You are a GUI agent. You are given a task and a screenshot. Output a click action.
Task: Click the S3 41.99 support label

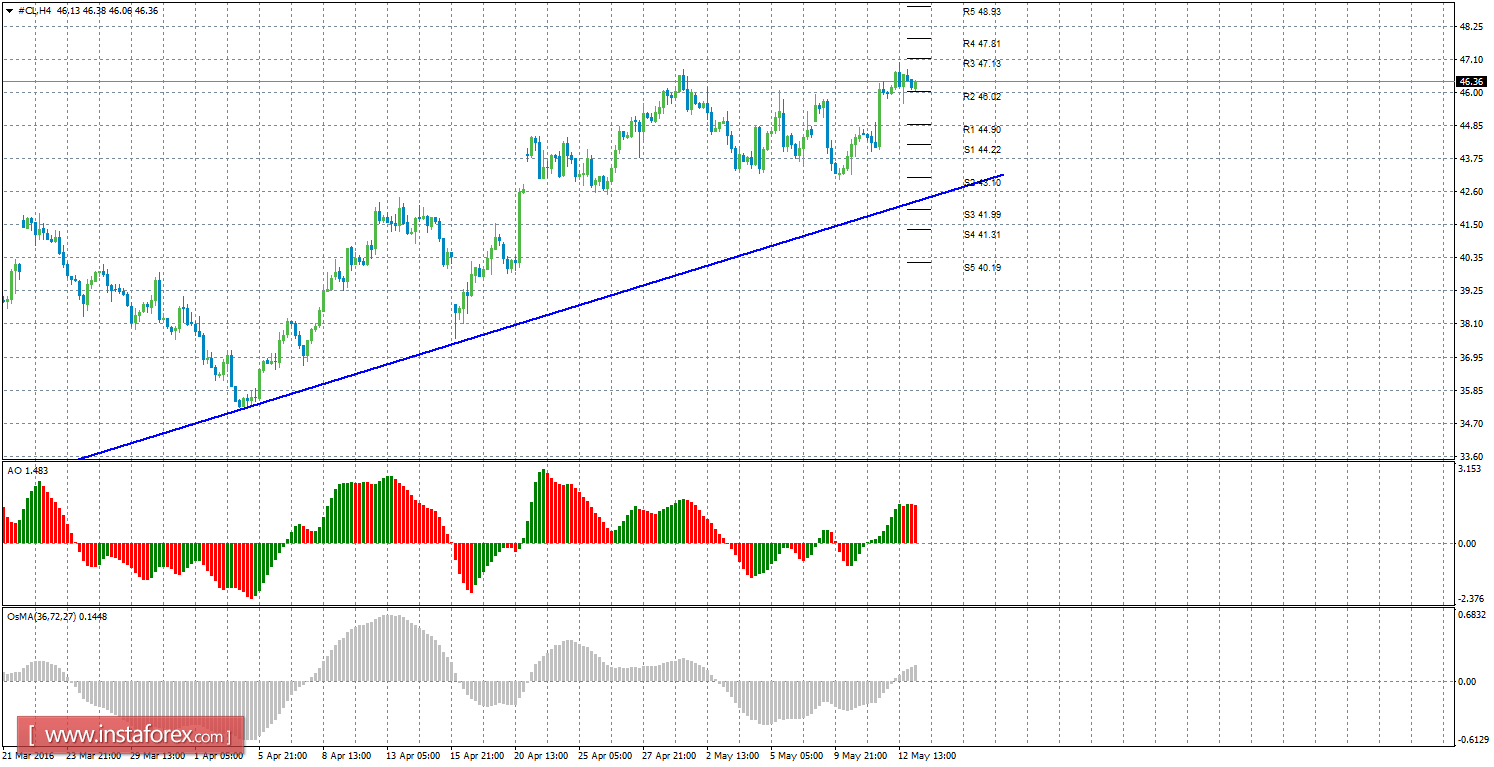tap(981, 215)
